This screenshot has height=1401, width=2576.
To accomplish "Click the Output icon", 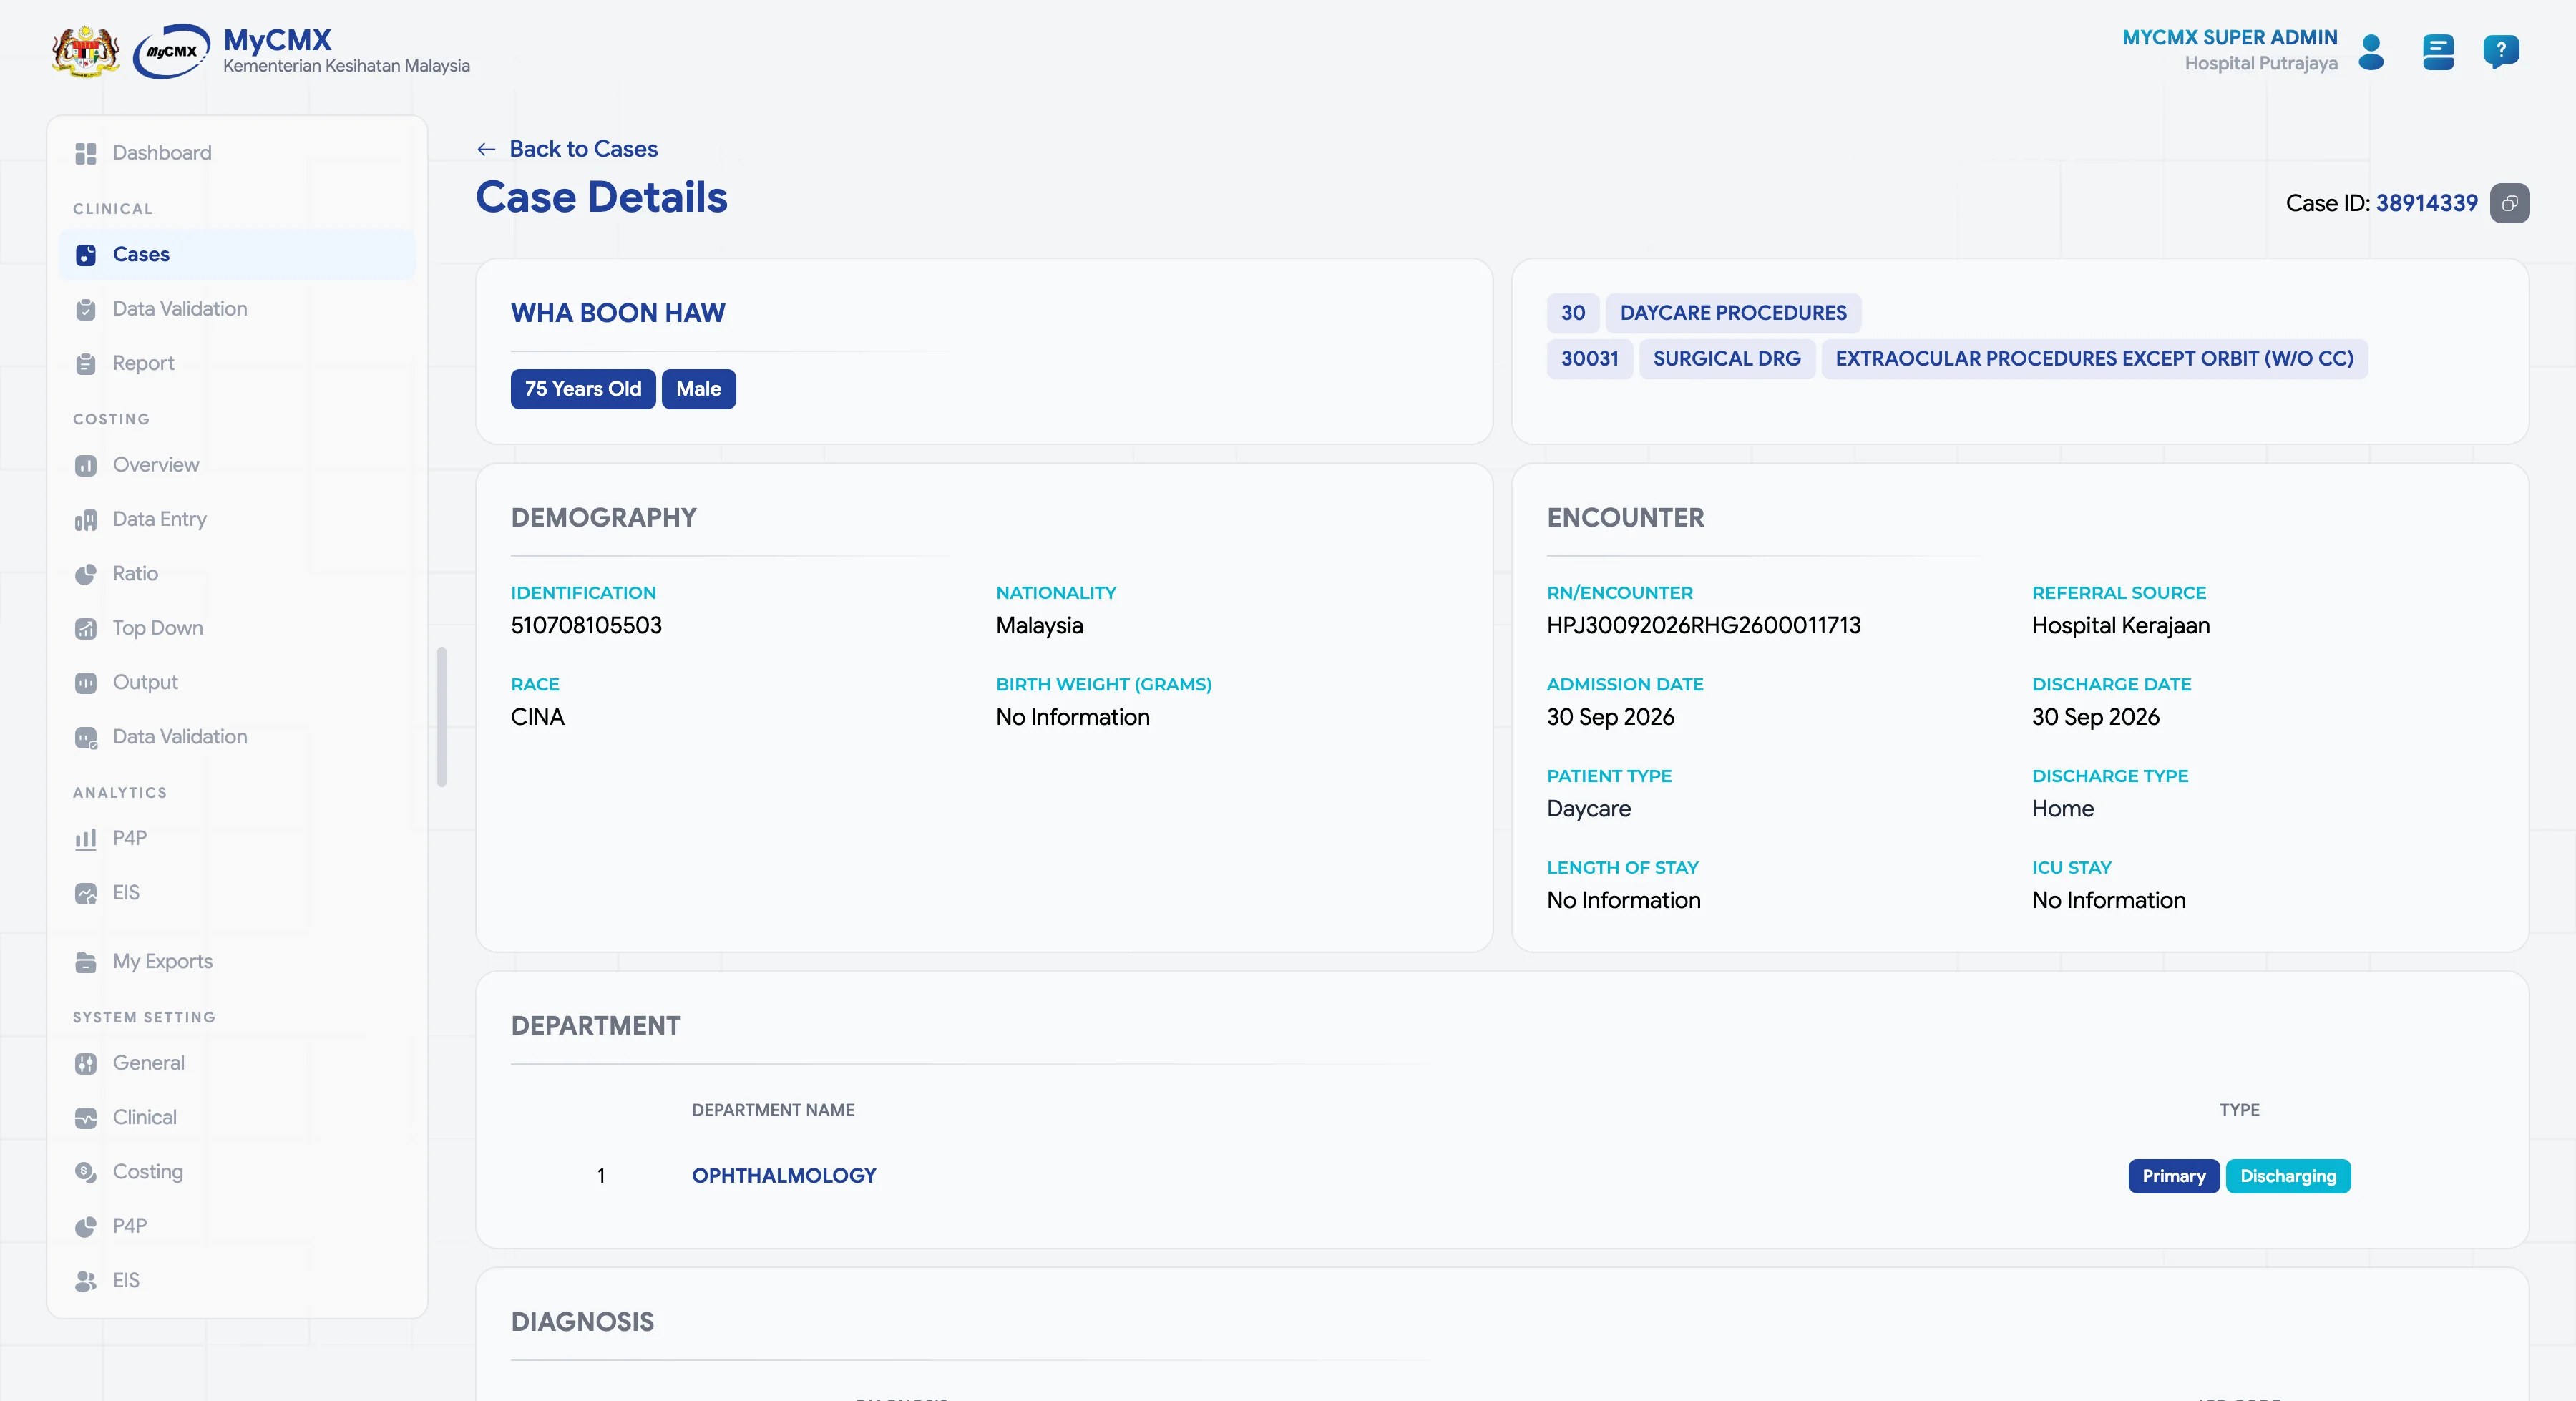I will click(x=86, y=683).
